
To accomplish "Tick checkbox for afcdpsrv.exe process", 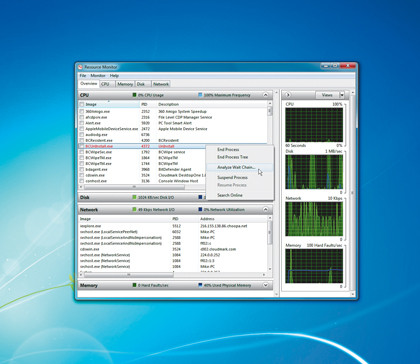I will 82,117.
